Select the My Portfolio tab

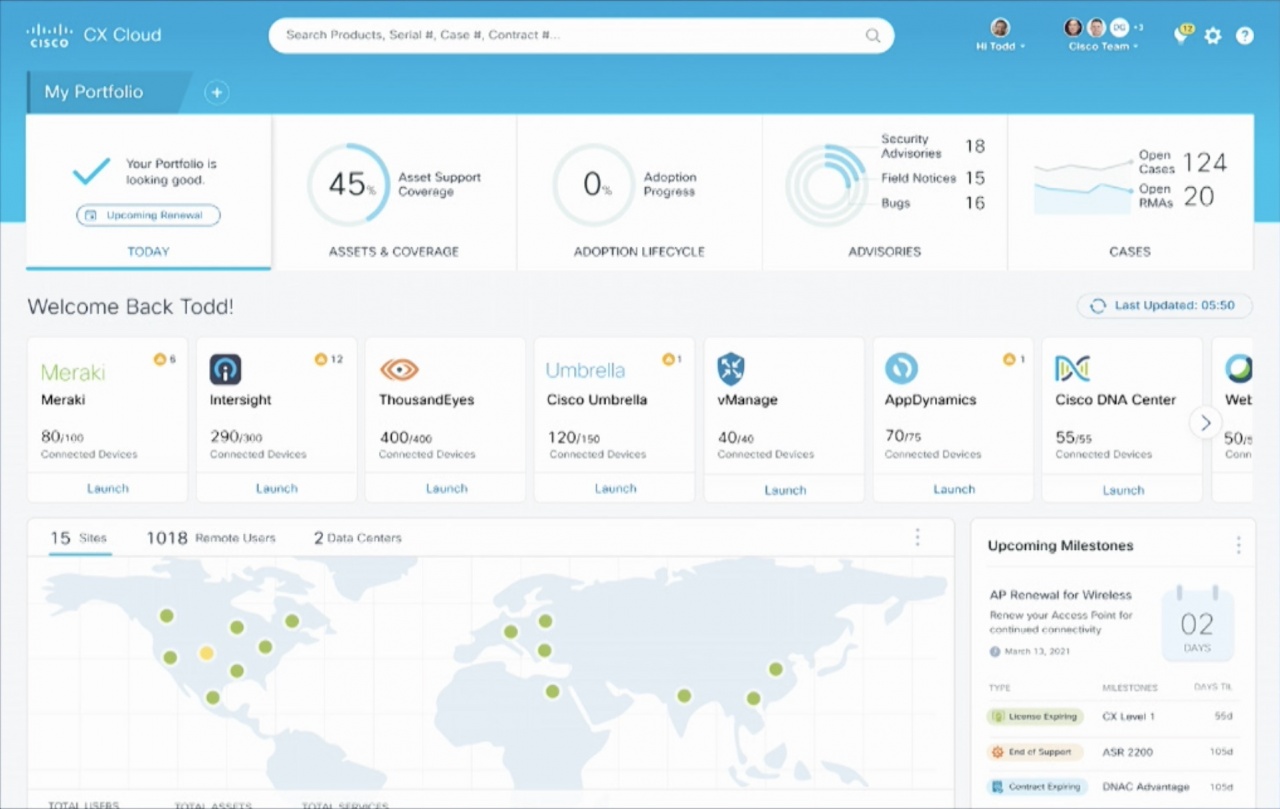107,92
